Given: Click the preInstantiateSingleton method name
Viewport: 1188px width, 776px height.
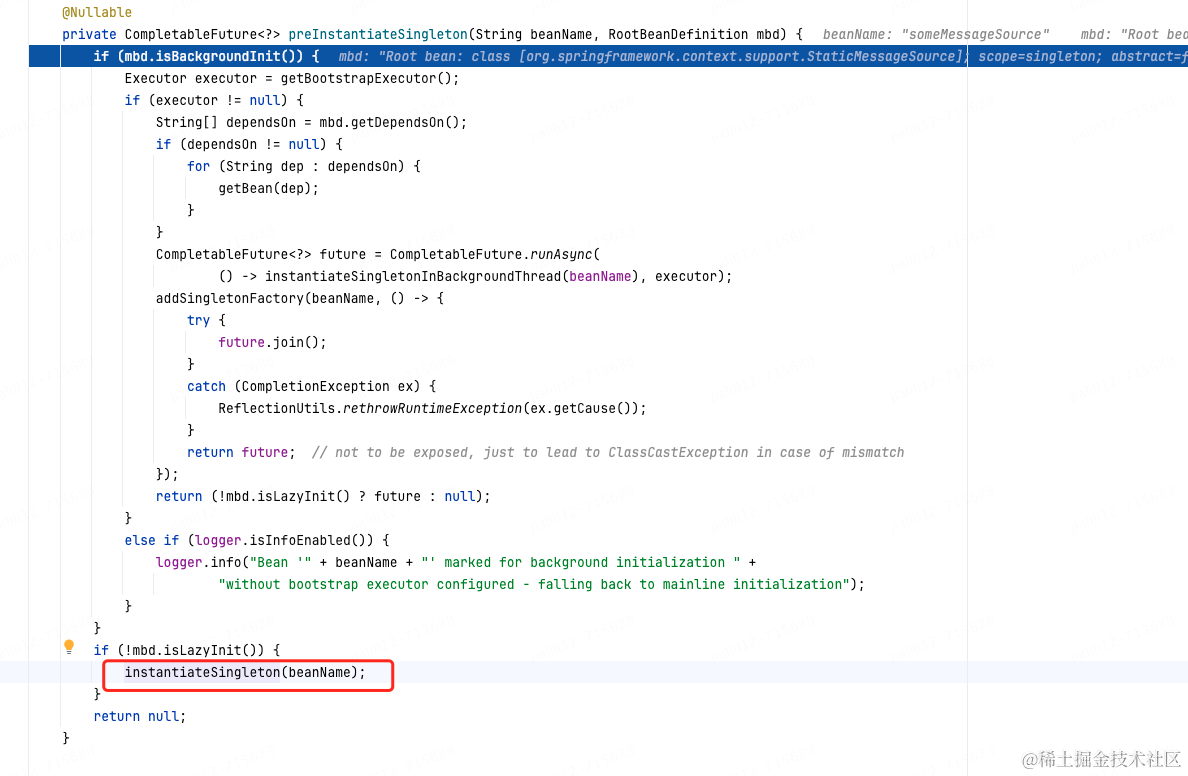Looking at the screenshot, I should 378,34.
